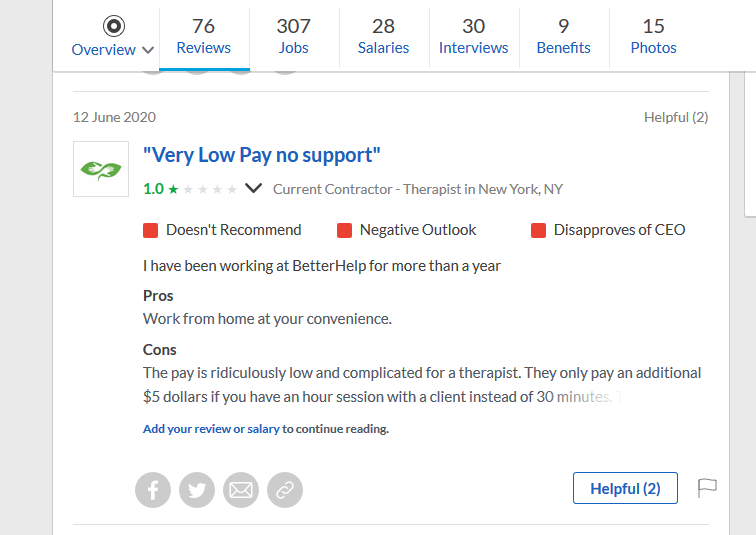View the Salaries tab
Screen dimensions: 756x535
coord(383,36)
